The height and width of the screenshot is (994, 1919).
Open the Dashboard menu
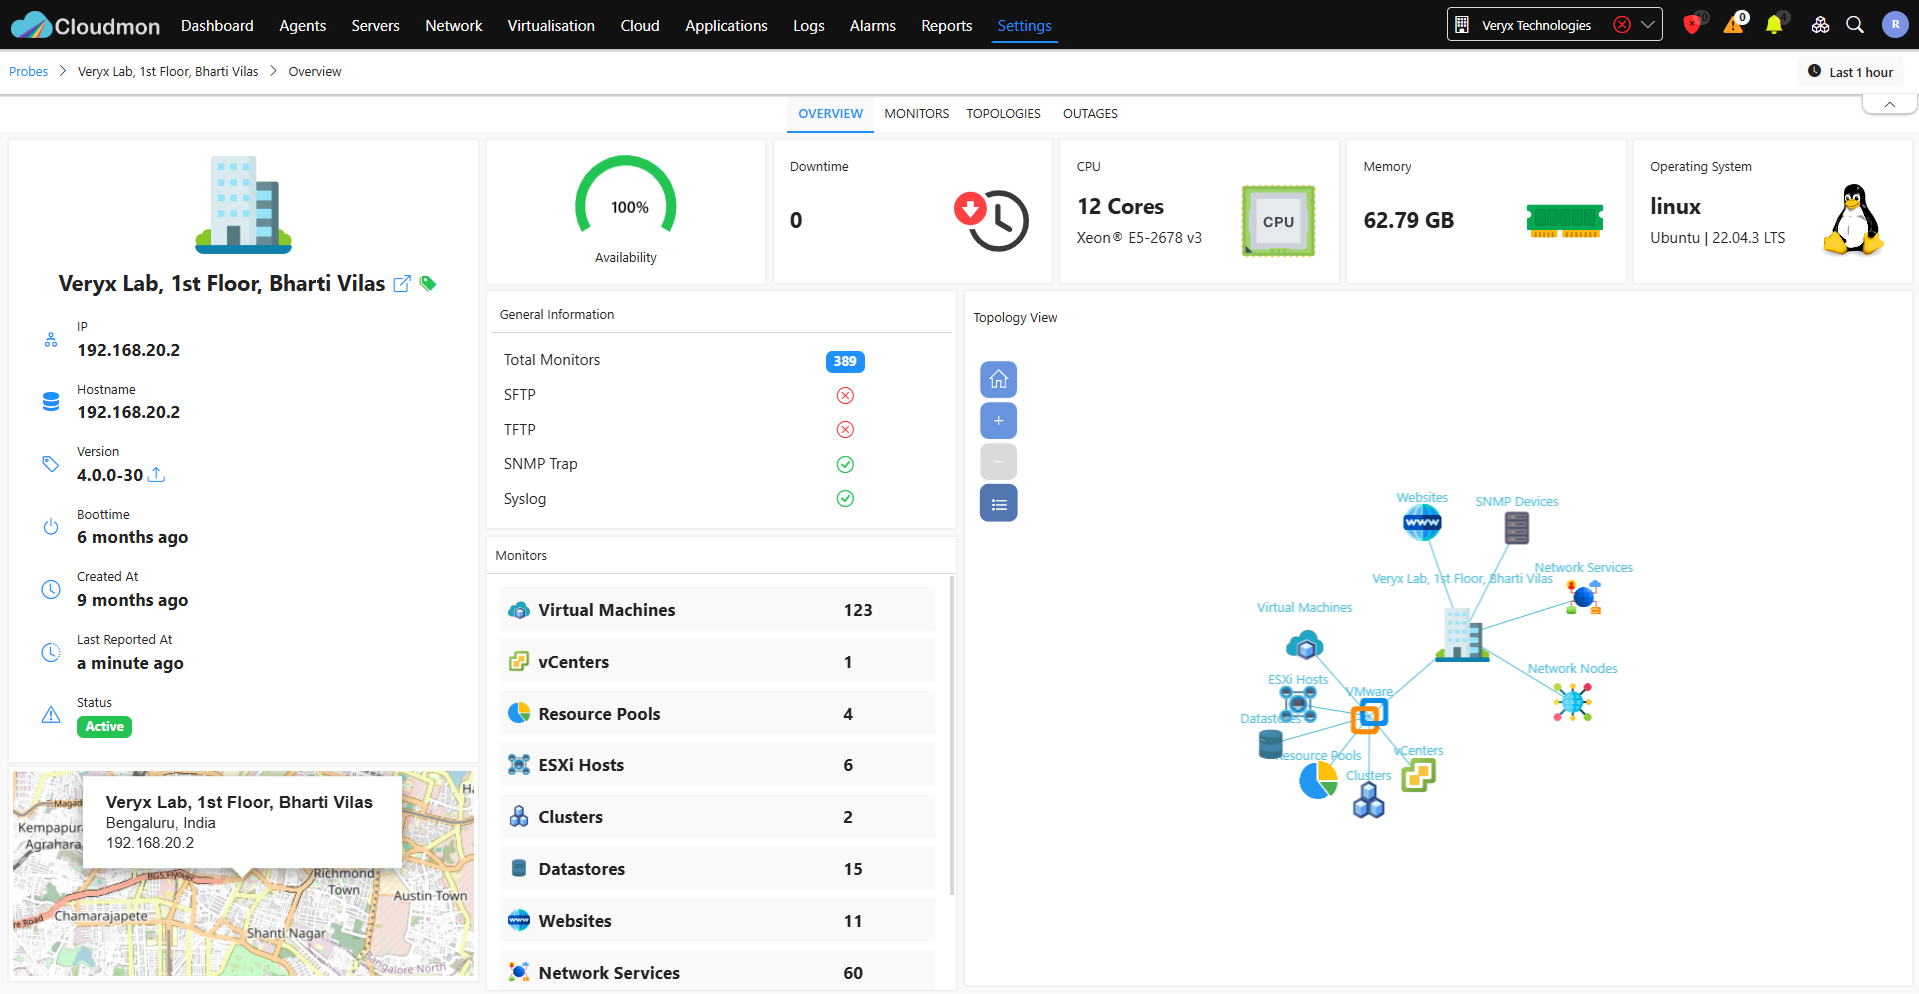click(217, 25)
